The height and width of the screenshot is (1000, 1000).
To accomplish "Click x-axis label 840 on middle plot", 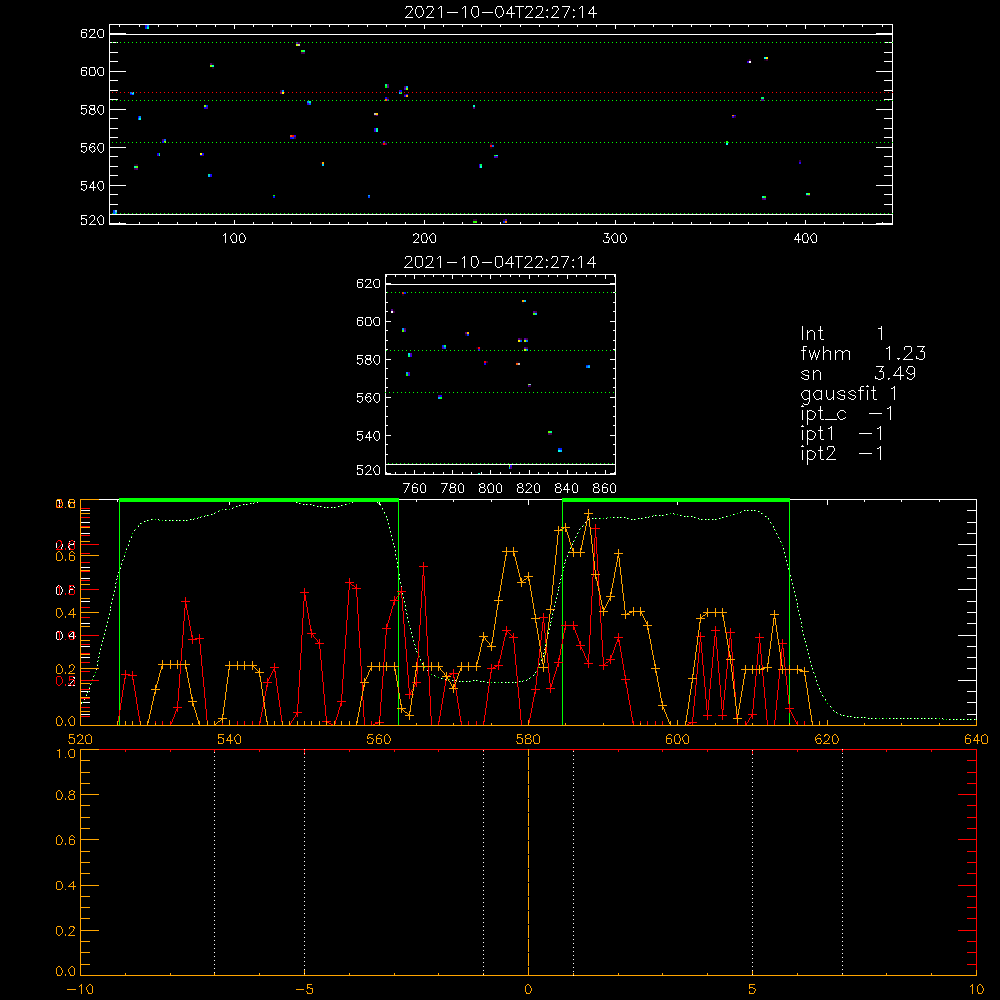I will 566,489.
